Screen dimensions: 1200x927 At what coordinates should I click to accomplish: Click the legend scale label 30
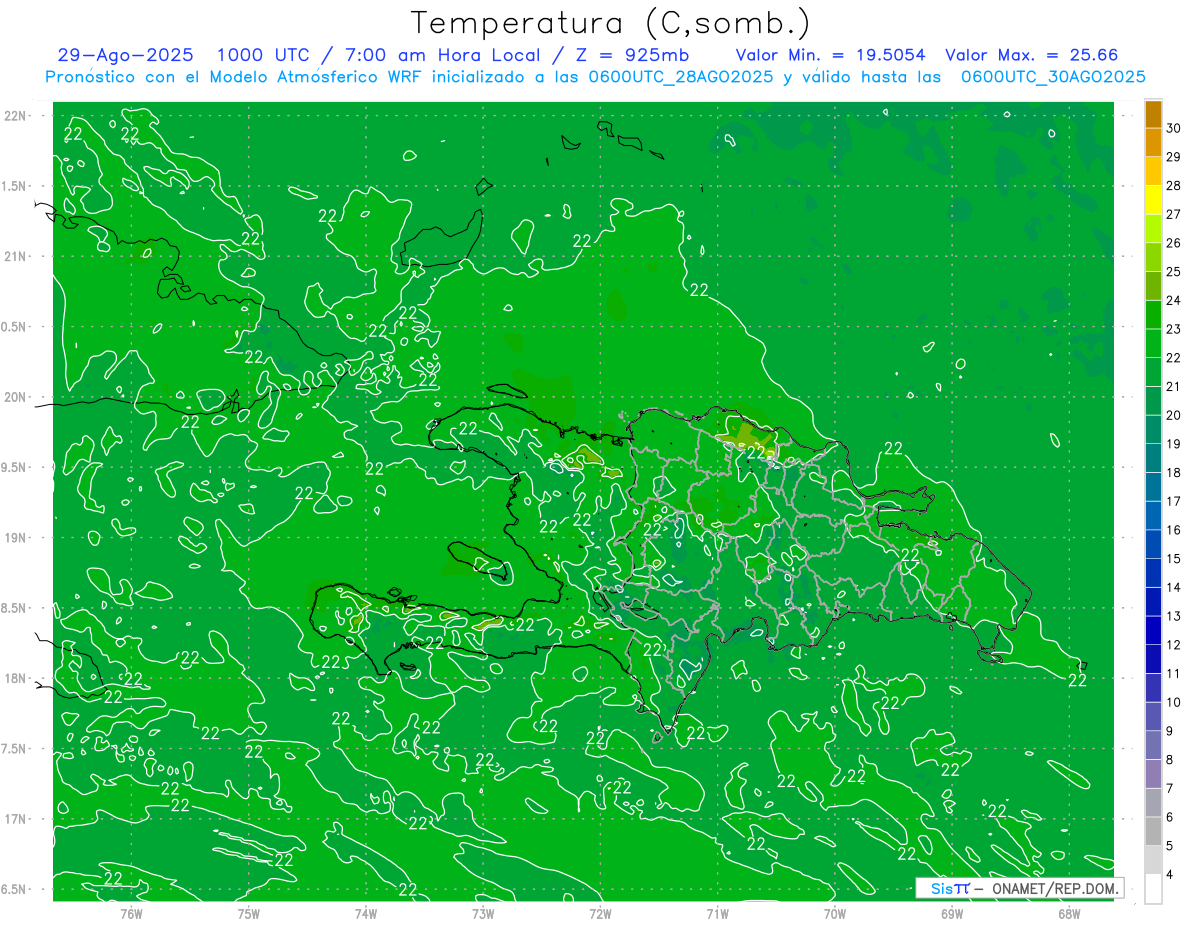1174,128
